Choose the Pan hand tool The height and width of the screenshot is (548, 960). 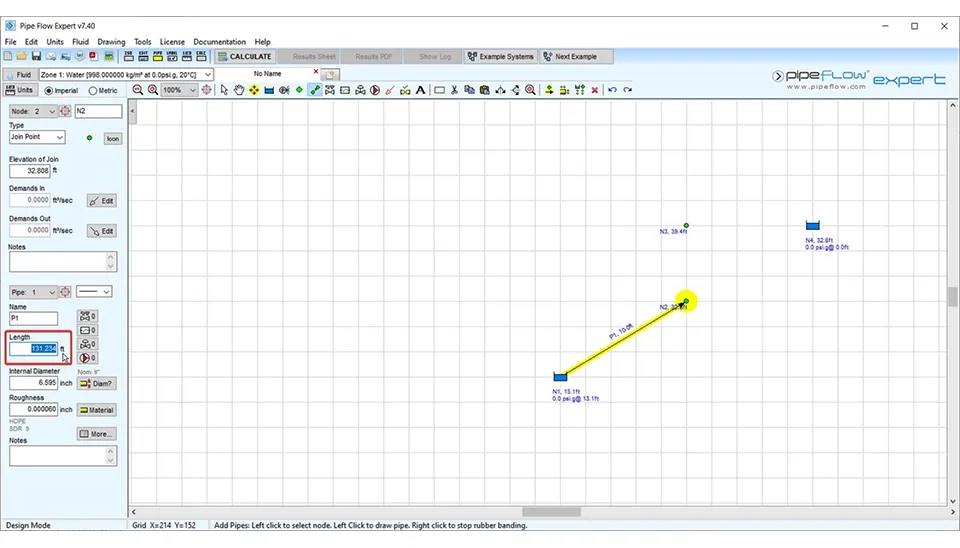click(x=239, y=90)
